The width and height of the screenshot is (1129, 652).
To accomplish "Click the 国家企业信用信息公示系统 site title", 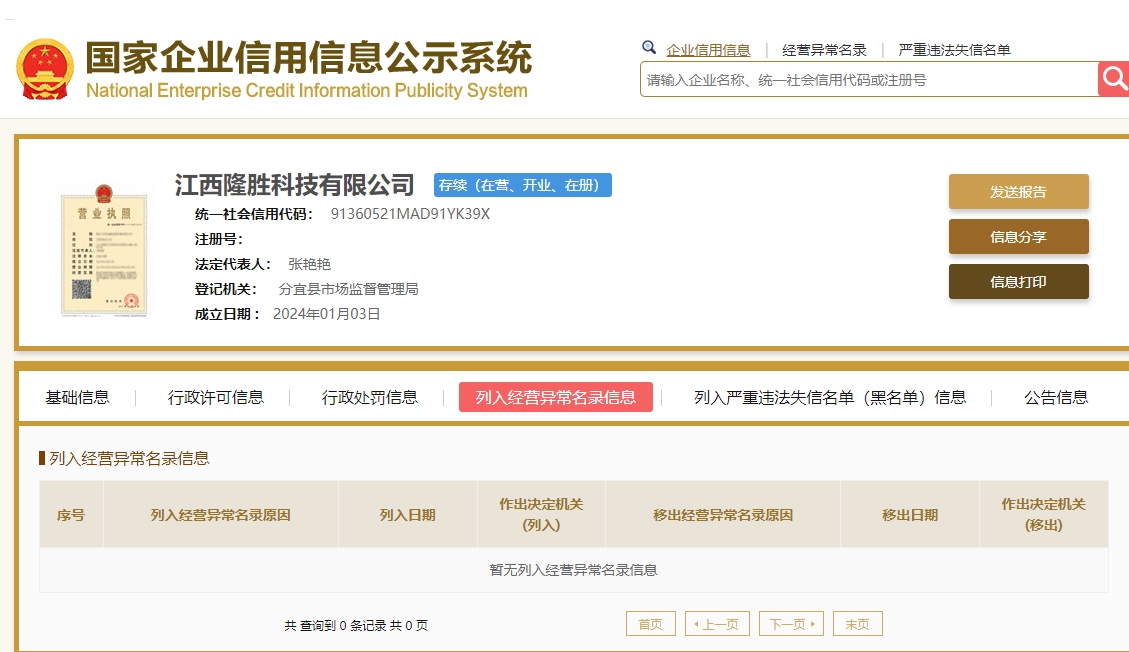I will pyautogui.click(x=309, y=58).
